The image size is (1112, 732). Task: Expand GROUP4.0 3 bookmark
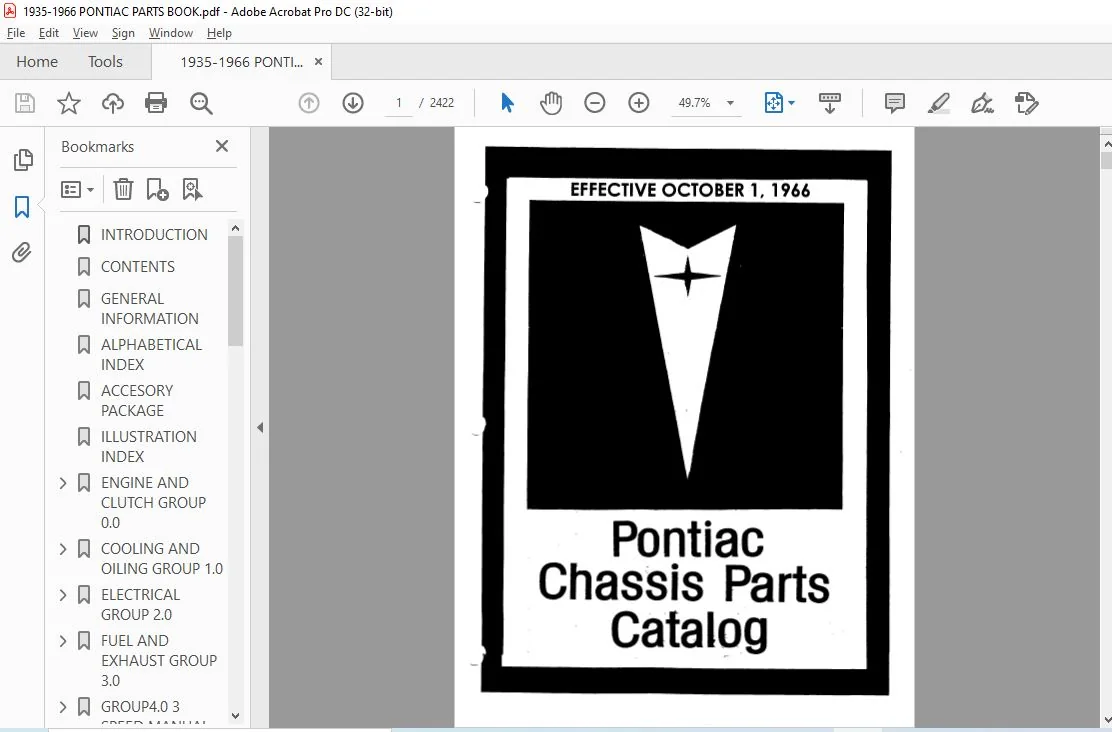point(63,707)
